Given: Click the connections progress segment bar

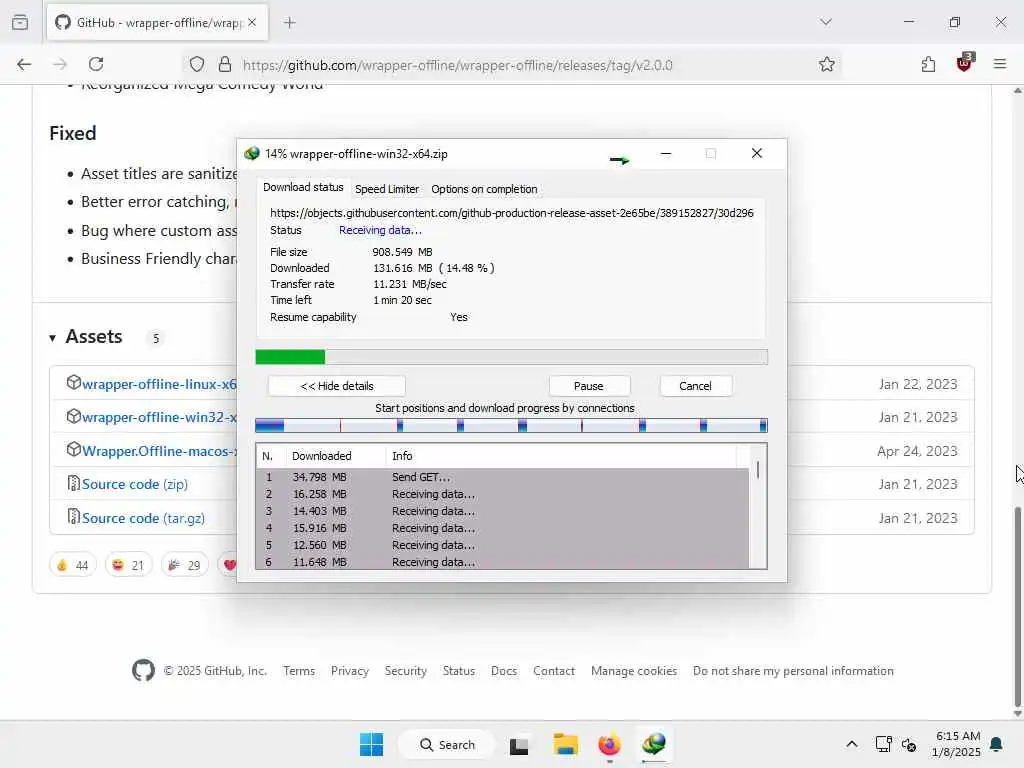Looking at the screenshot, I should 511,426.
